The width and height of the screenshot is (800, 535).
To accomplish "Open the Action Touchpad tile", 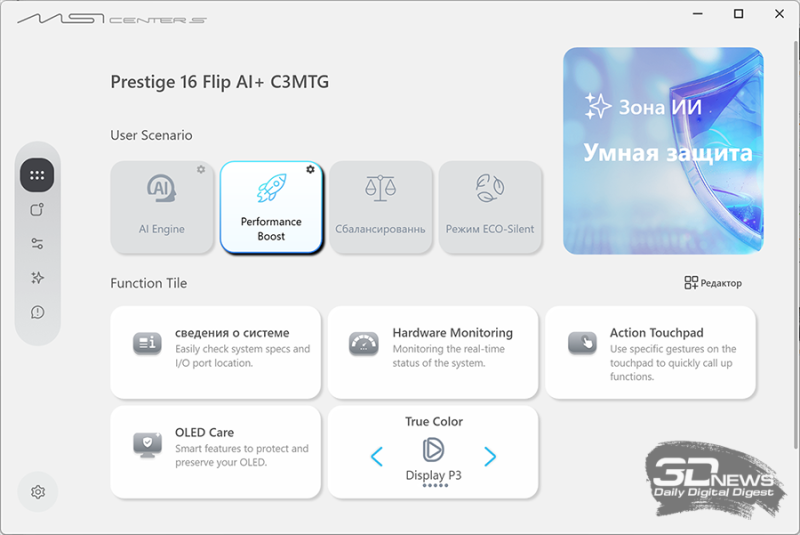I will 651,352.
